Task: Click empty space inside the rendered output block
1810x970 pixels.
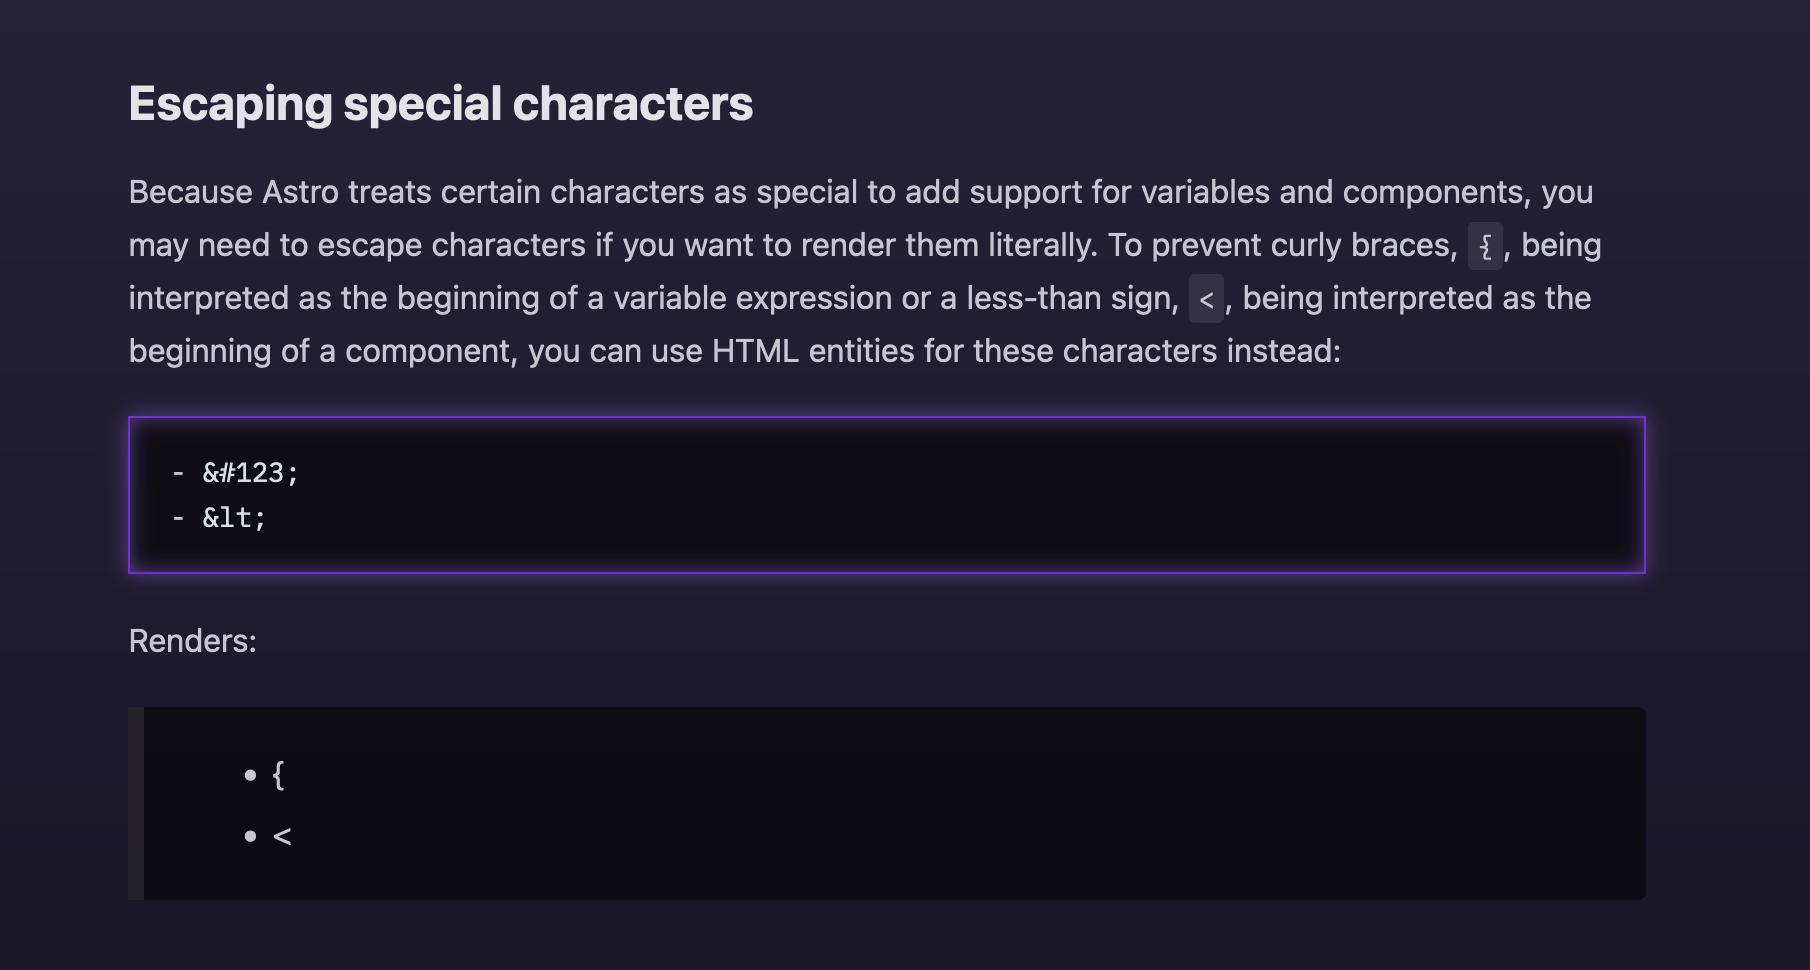Action: tap(950, 803)
